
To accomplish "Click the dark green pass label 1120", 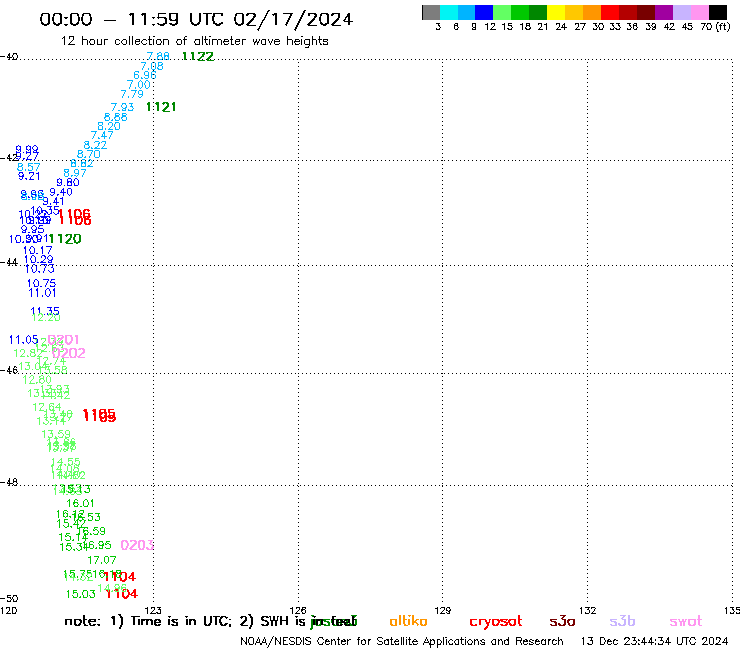I will (x=65, y=239).
